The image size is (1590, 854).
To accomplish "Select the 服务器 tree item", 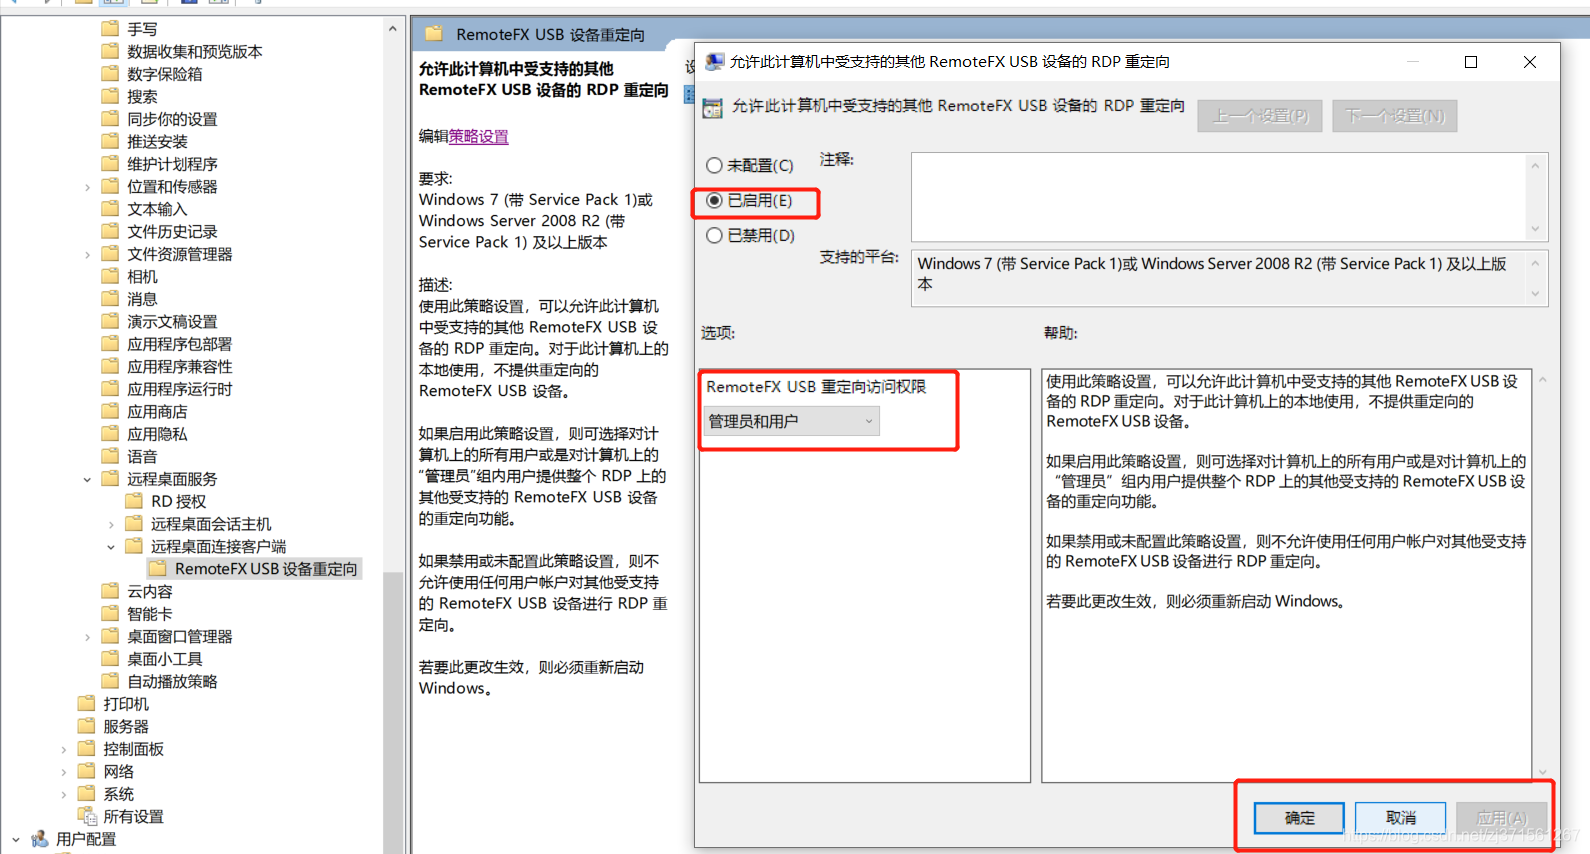I will click(x=126, y=726).
